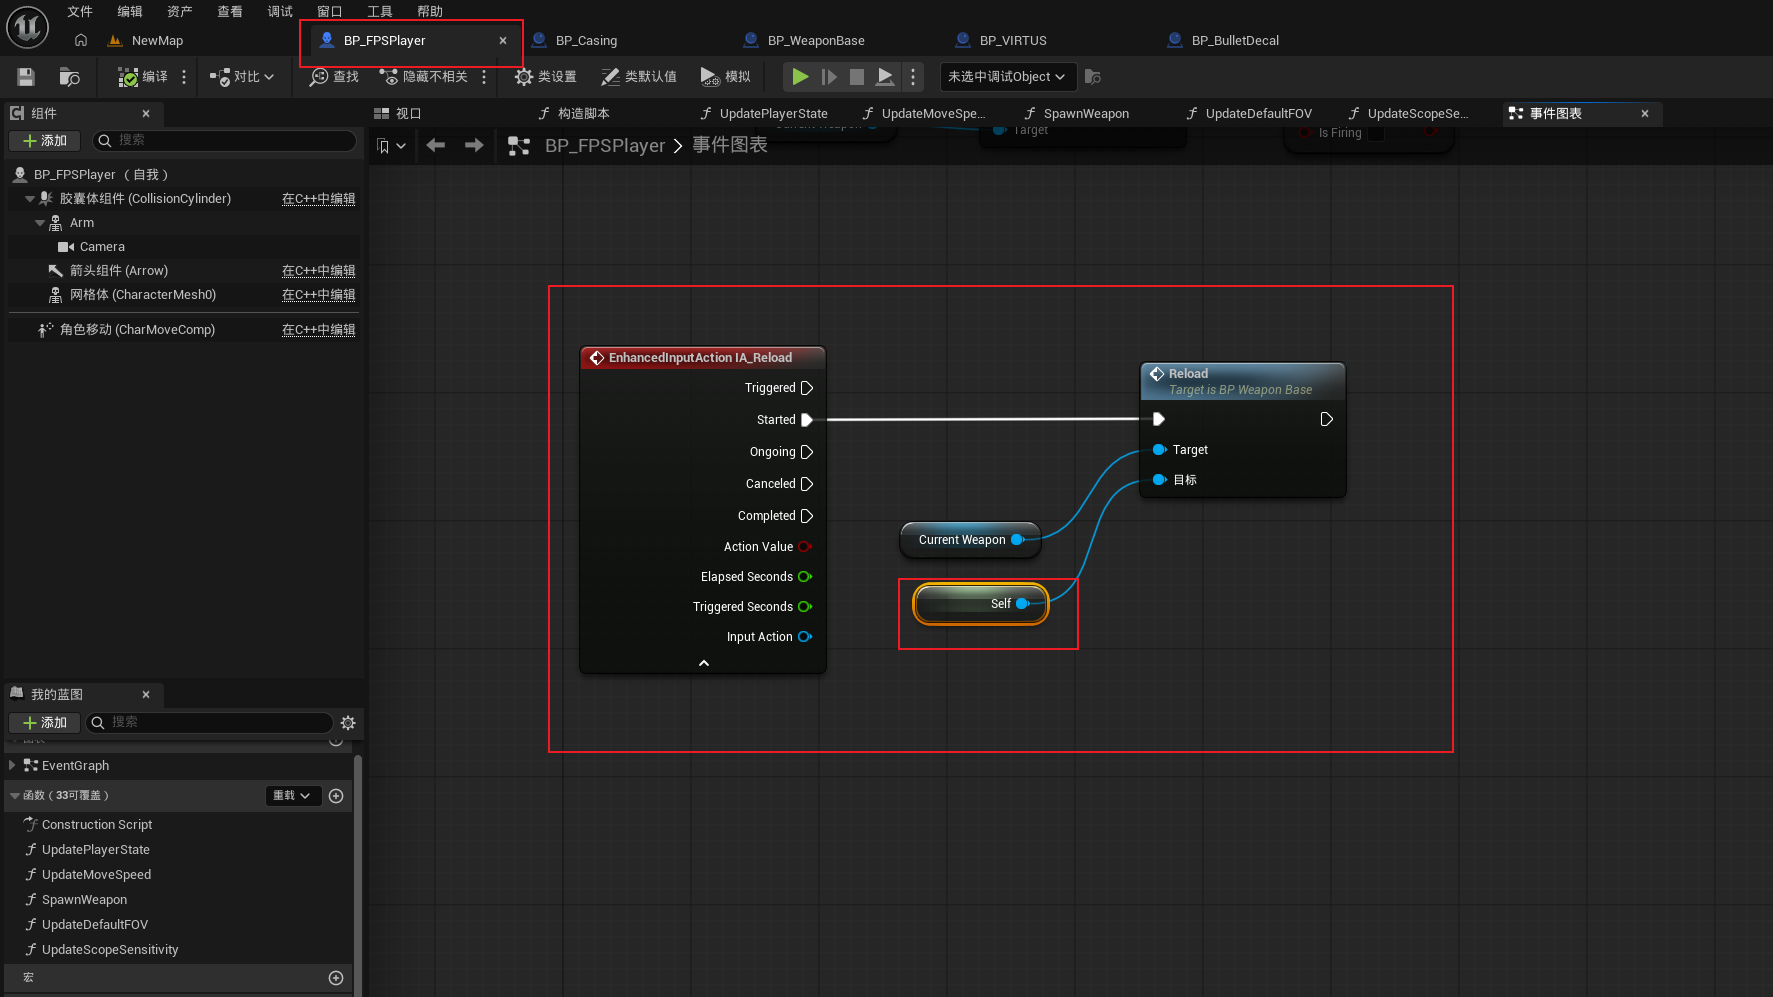Collapse the EnhancedInputAction IA_Reload node pins
The image size is (1773, 997).
704,663
